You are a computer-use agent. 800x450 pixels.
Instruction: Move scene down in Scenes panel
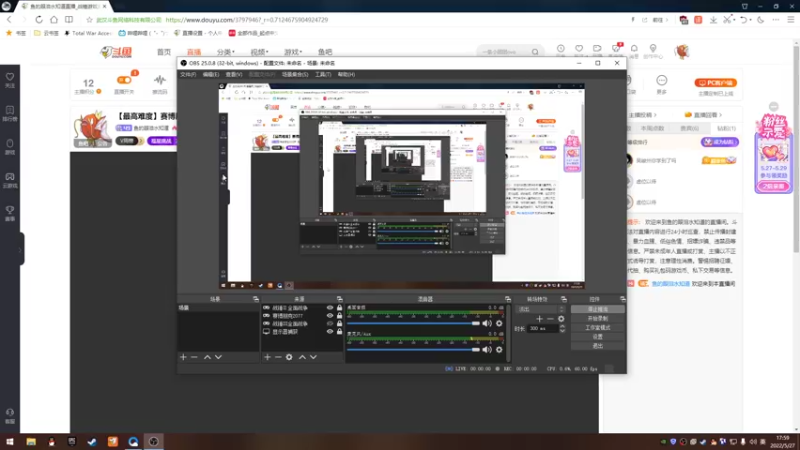click(x=218, y=357)
